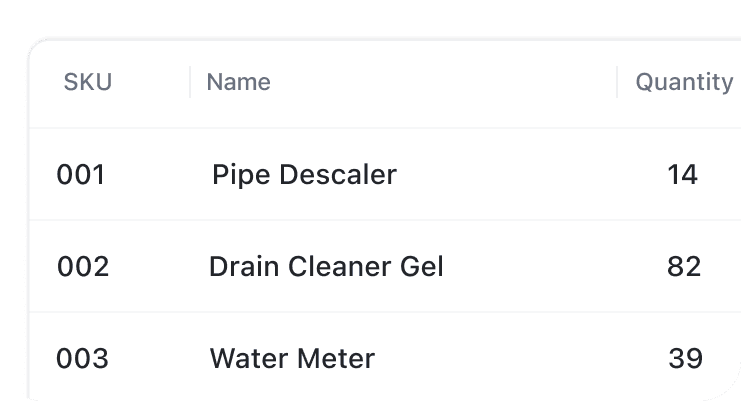Select the quantity value 39

point(685,358)
